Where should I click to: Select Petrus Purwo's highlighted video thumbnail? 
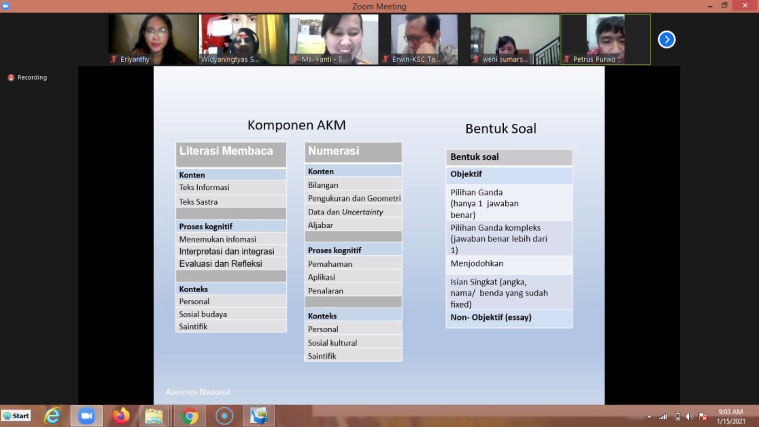click(x=605, y=40)
